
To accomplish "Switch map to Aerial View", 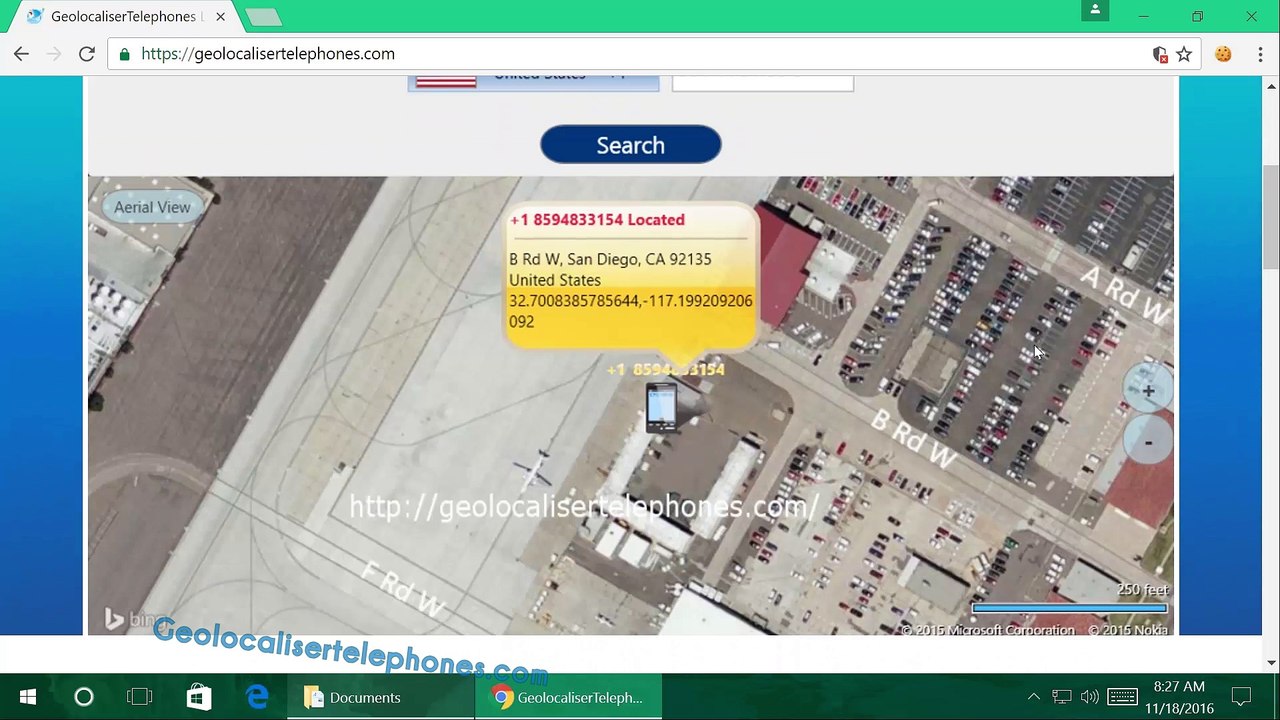I will tap(152, 207).
